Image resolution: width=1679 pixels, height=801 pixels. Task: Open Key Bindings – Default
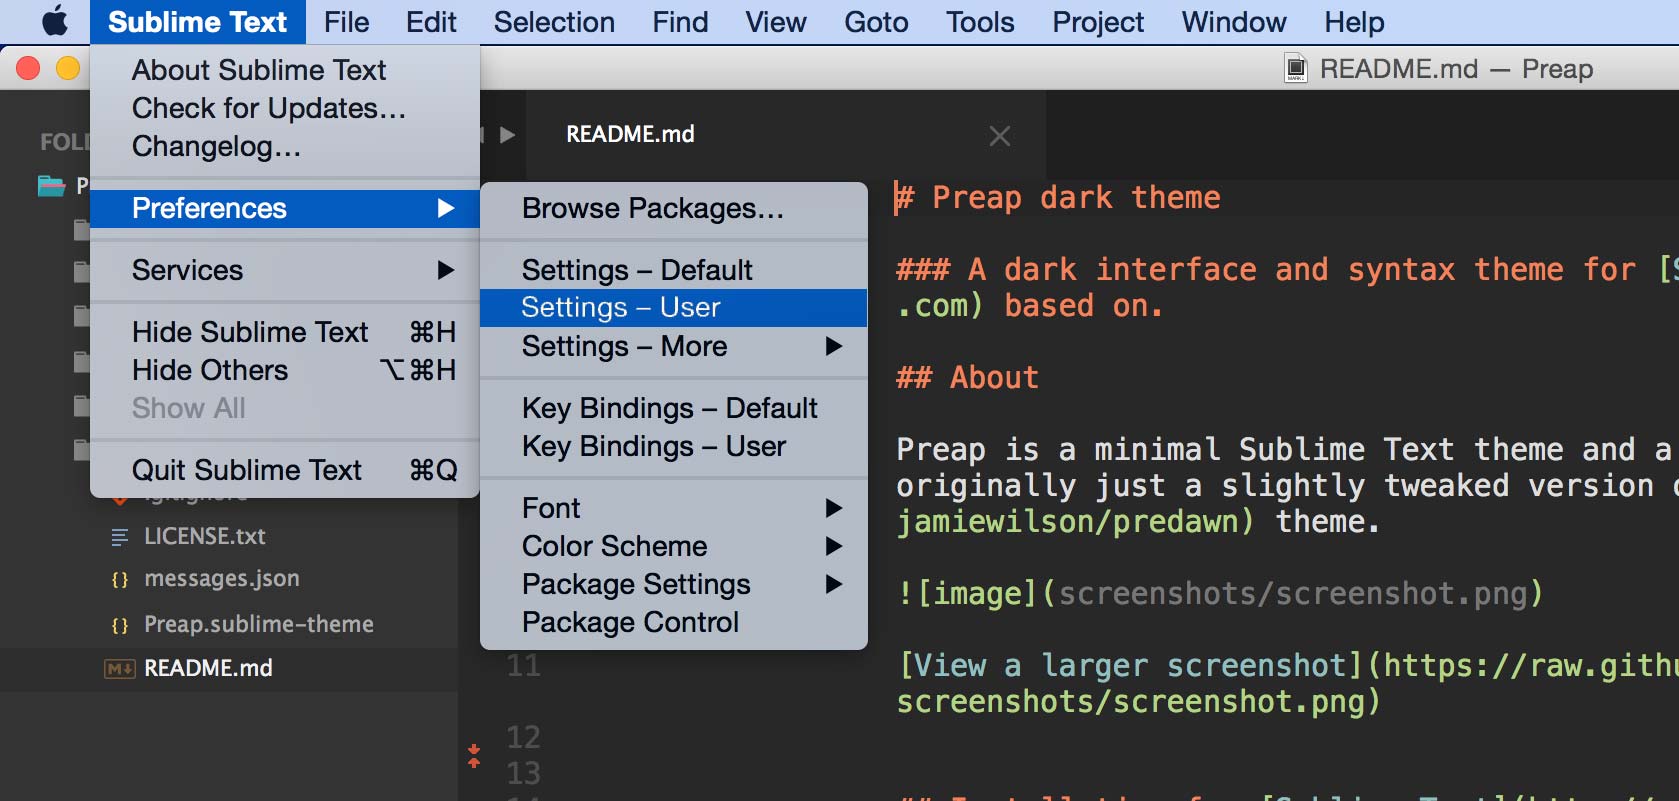click(x=674, y=408)
